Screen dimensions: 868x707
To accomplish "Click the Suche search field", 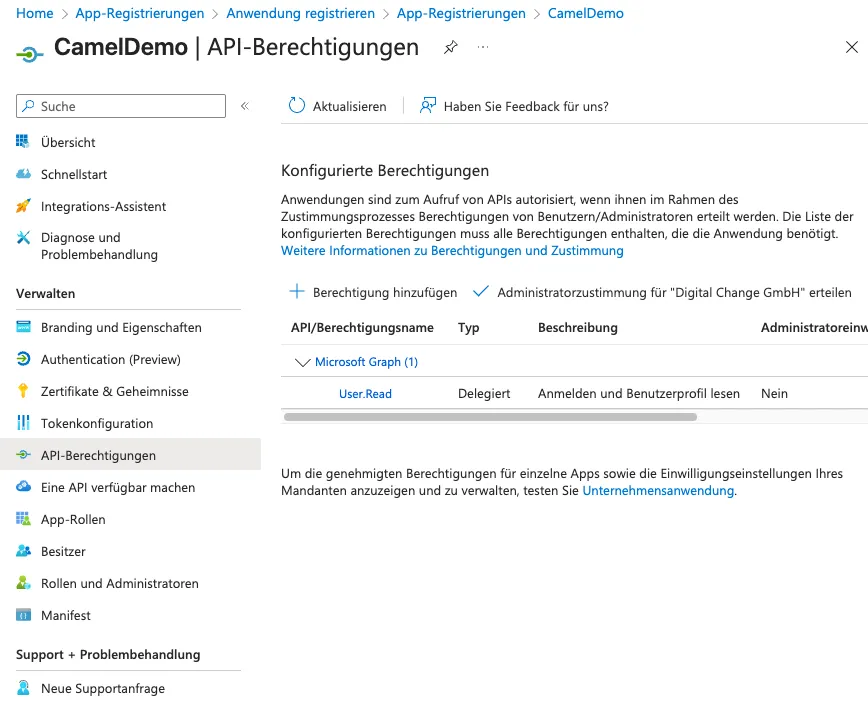I will 121,106.
